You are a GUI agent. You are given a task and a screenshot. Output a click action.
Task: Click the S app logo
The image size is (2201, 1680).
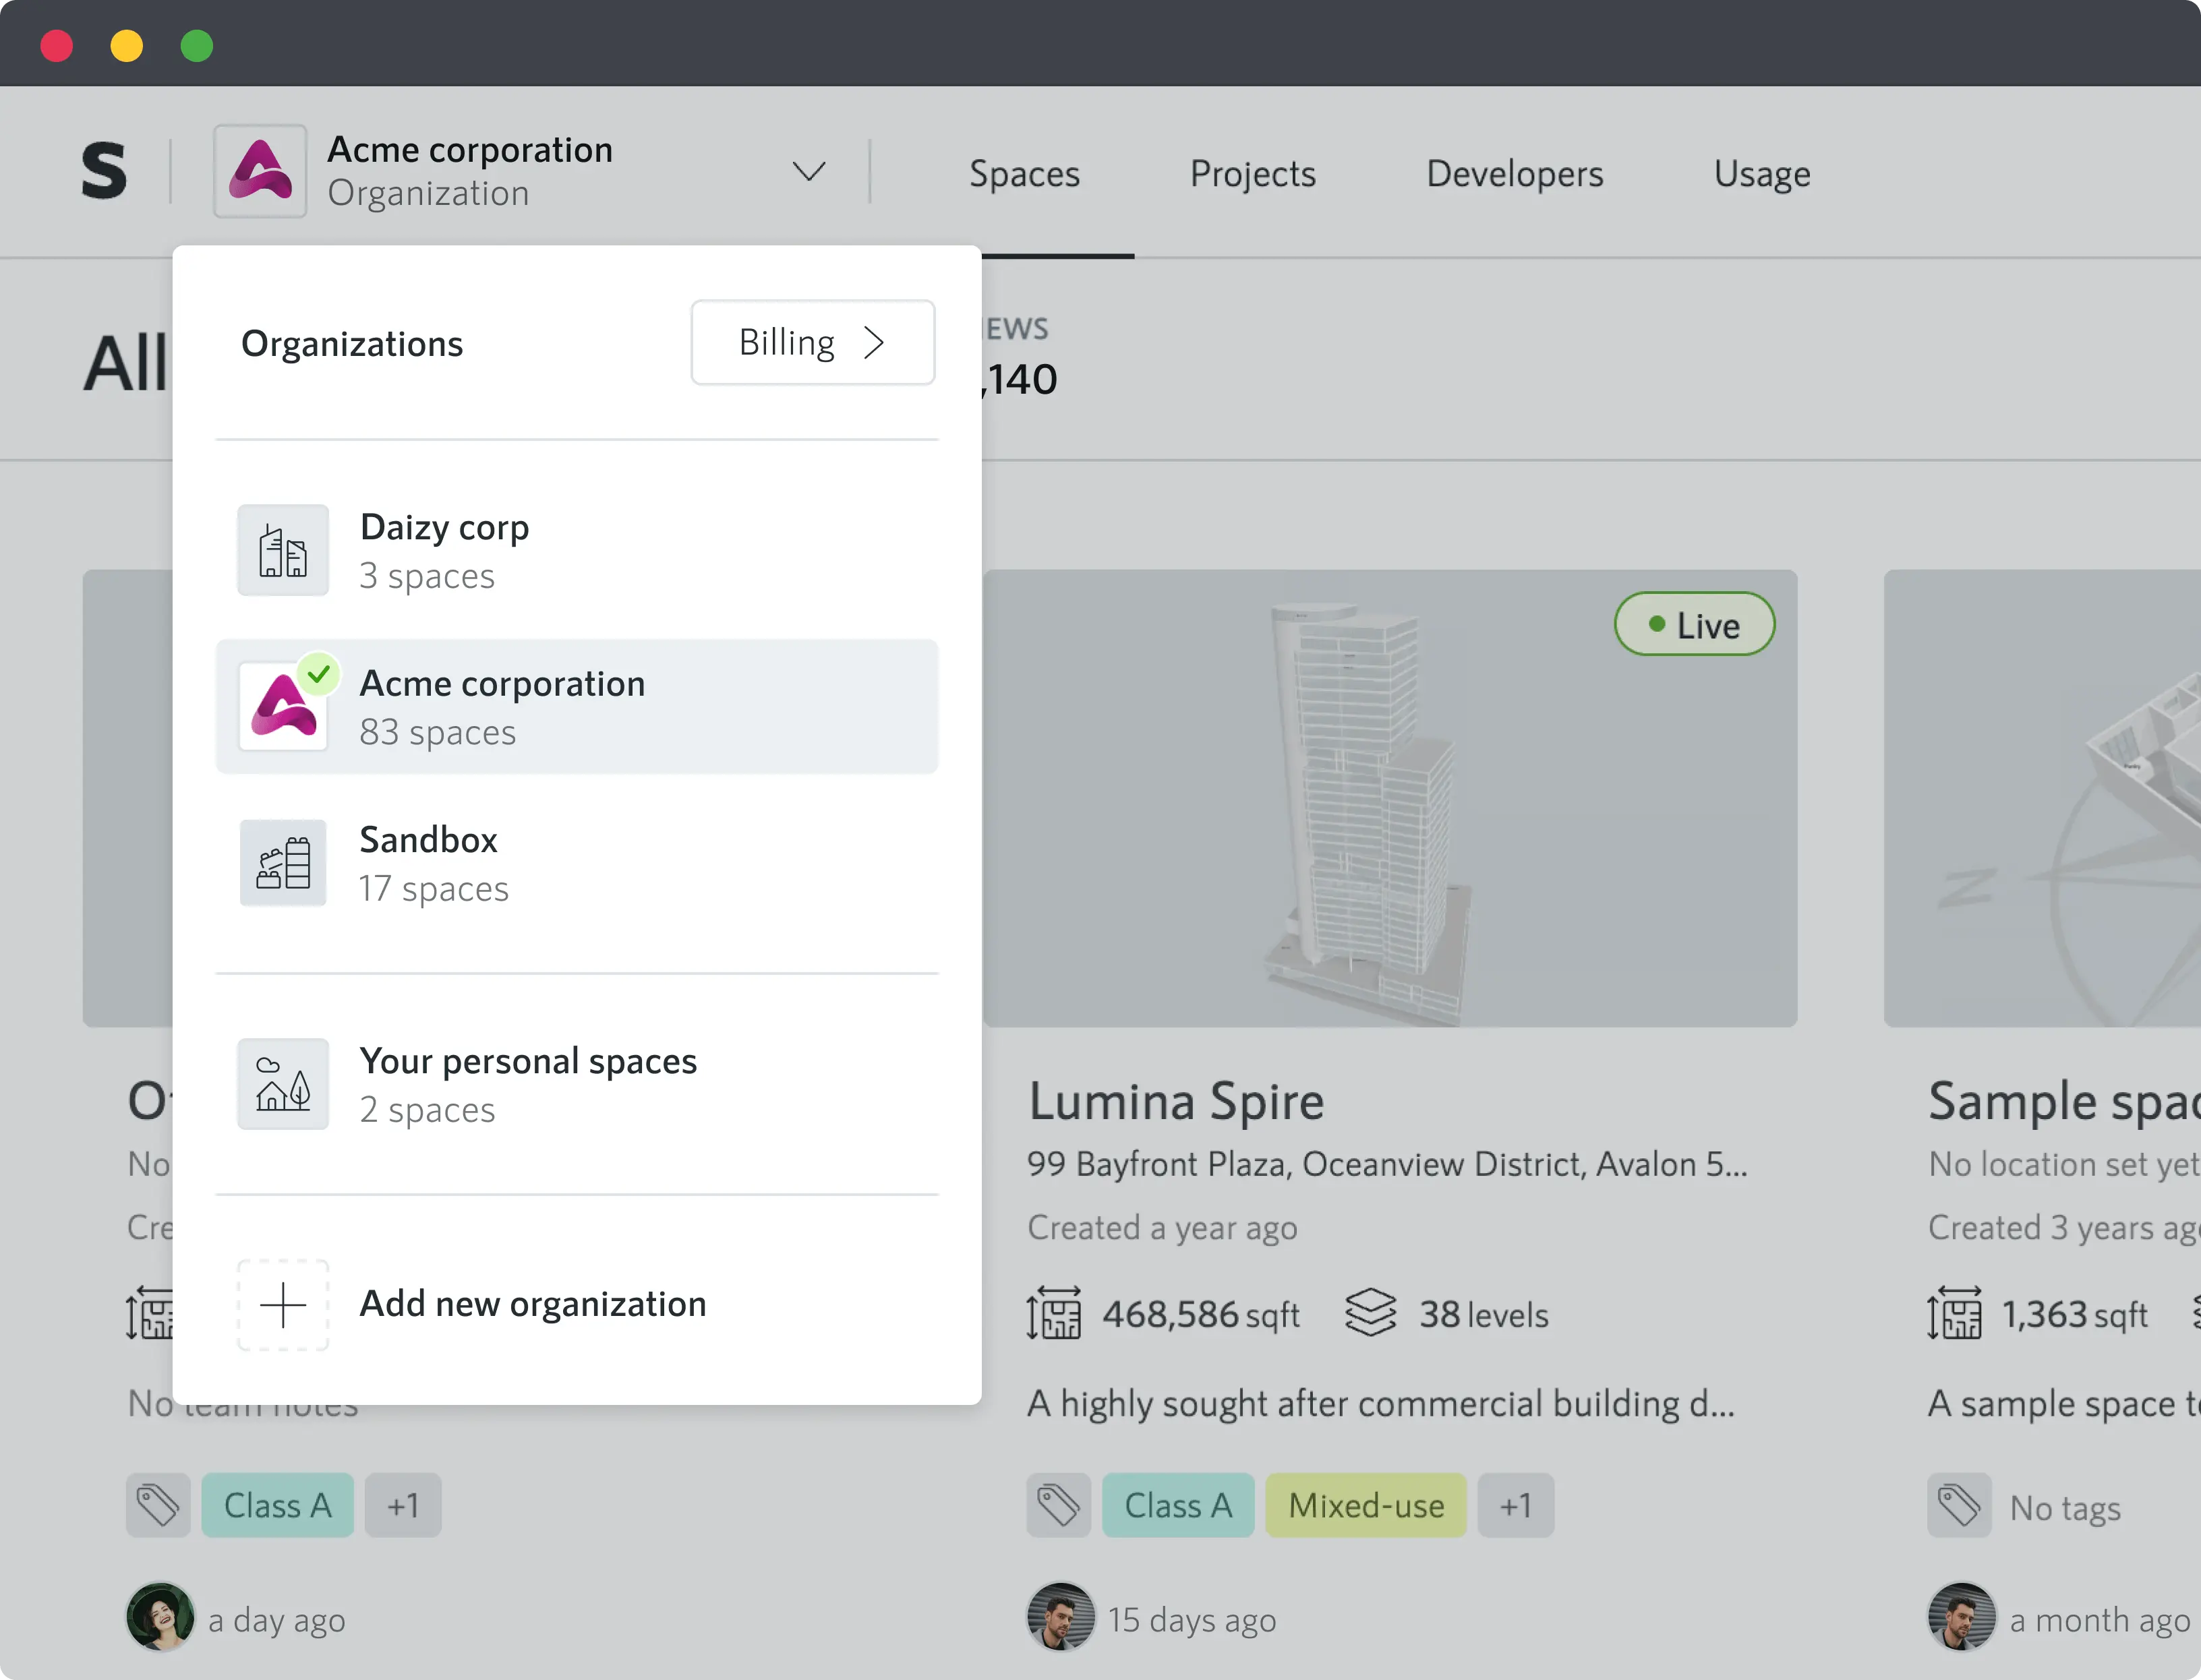pyautogui.click(x=104, y=170)
